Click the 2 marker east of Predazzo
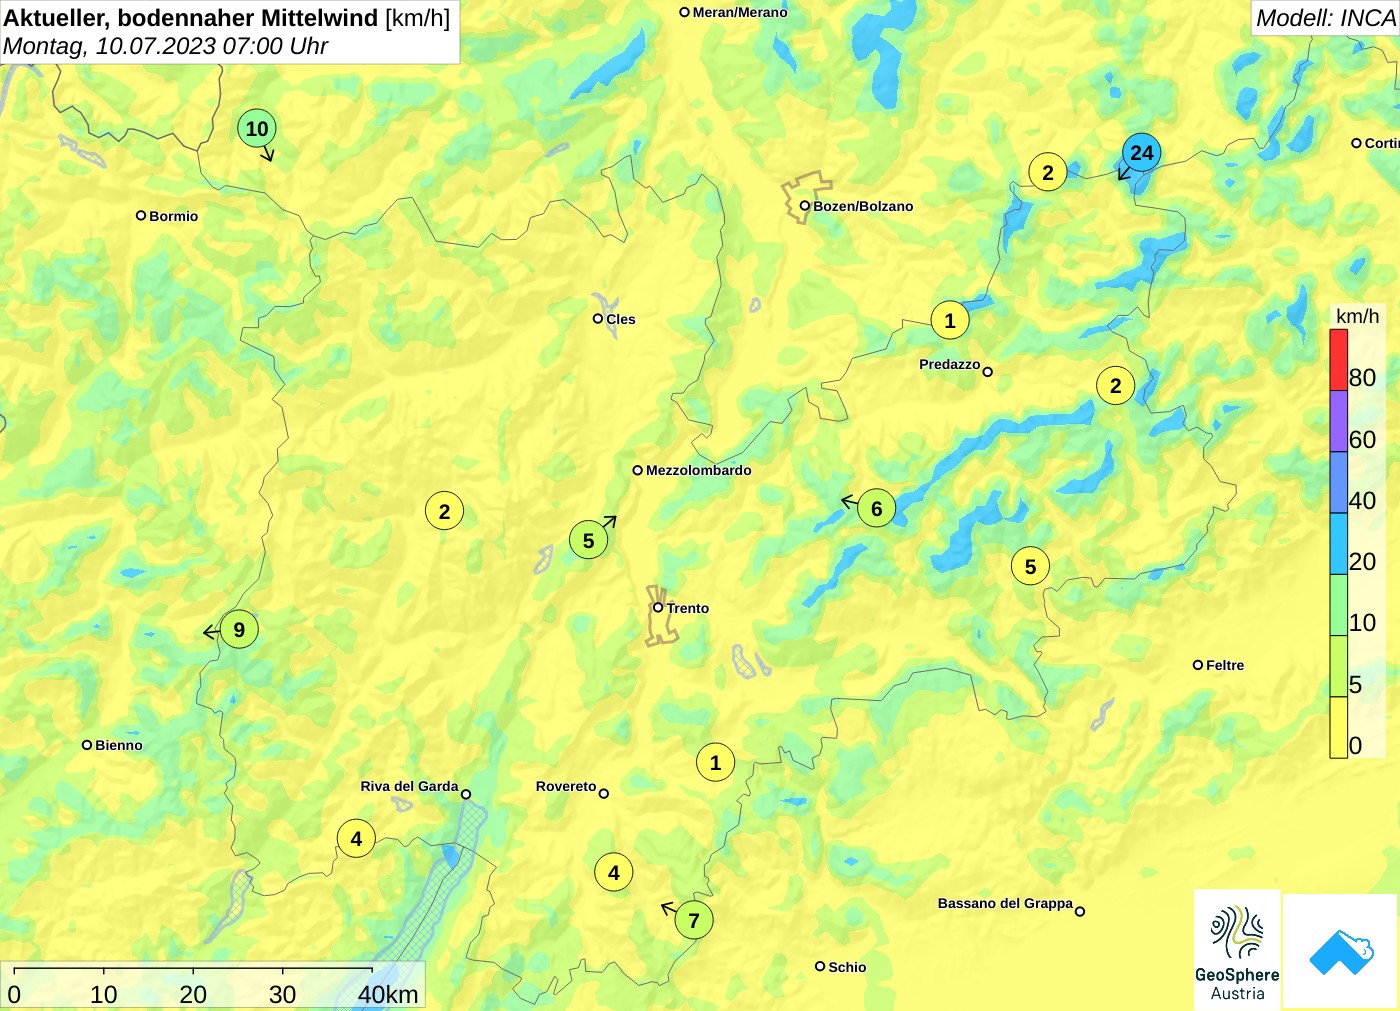This screenshot has height=1011, width=1400. point(1116,386)
